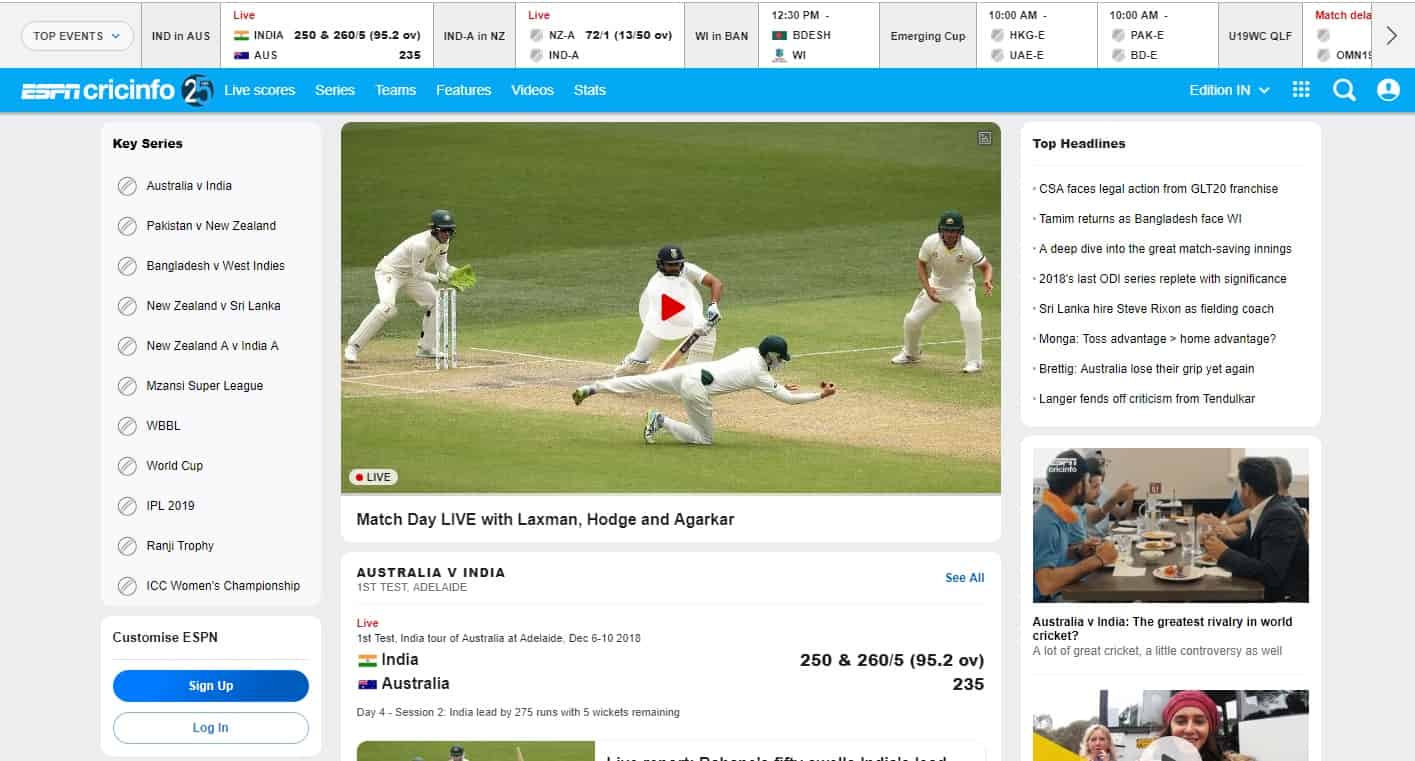
Task: Open the Edition IN dropdown
Action: tap(1229, 90)
